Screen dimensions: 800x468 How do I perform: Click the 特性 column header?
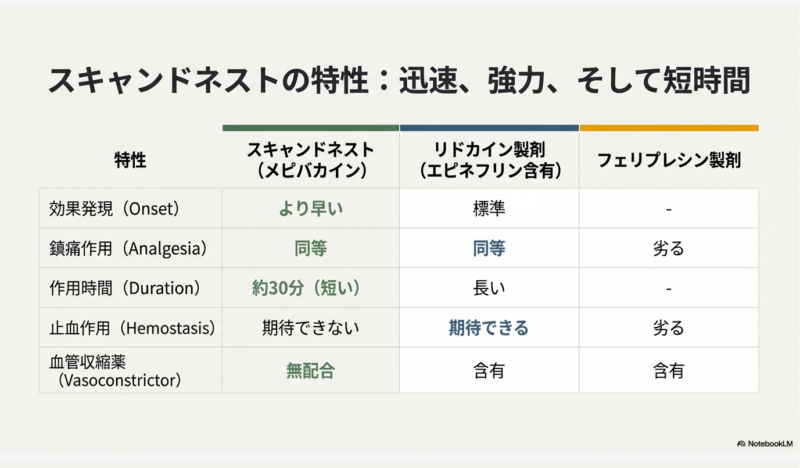[130, 160]
